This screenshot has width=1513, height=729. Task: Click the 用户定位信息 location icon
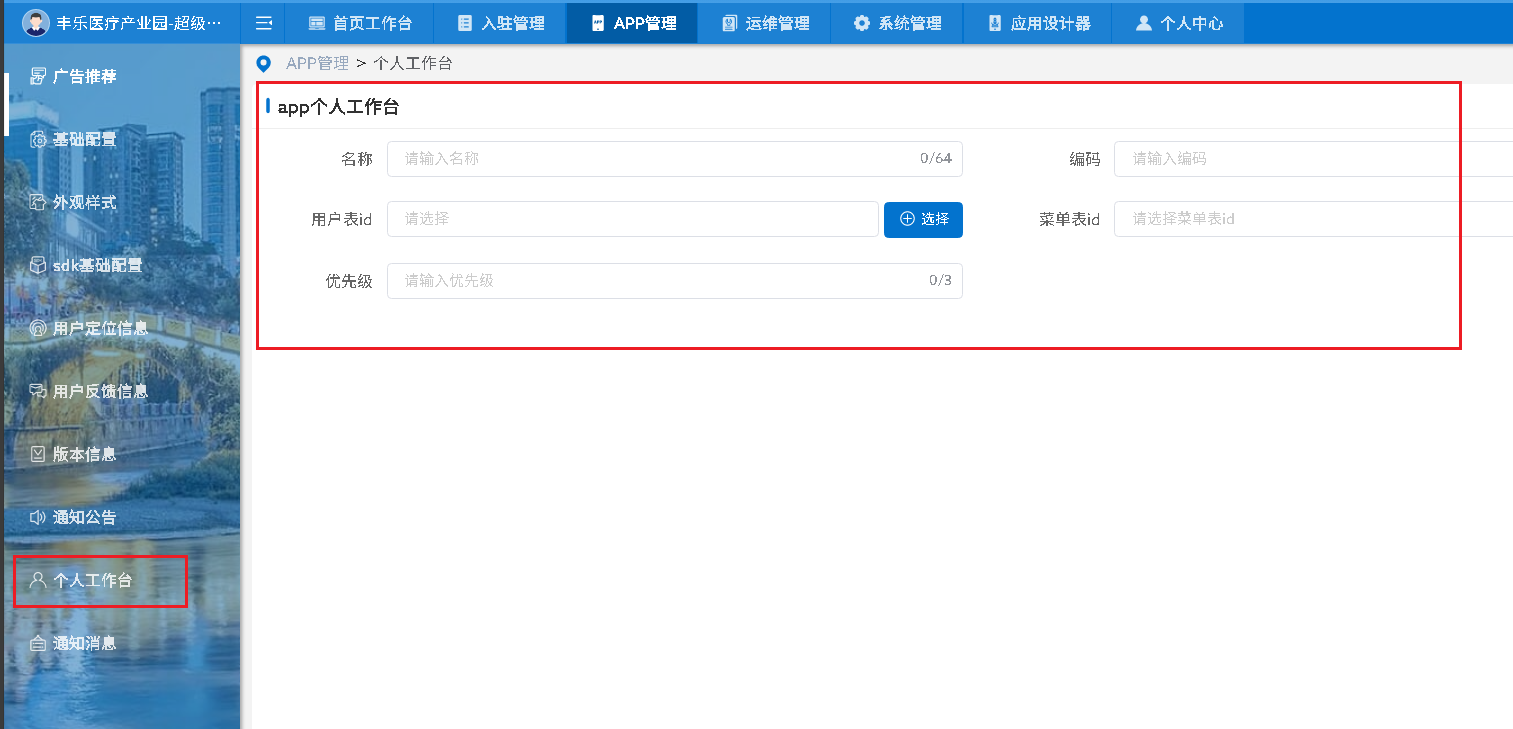(38, 328)
